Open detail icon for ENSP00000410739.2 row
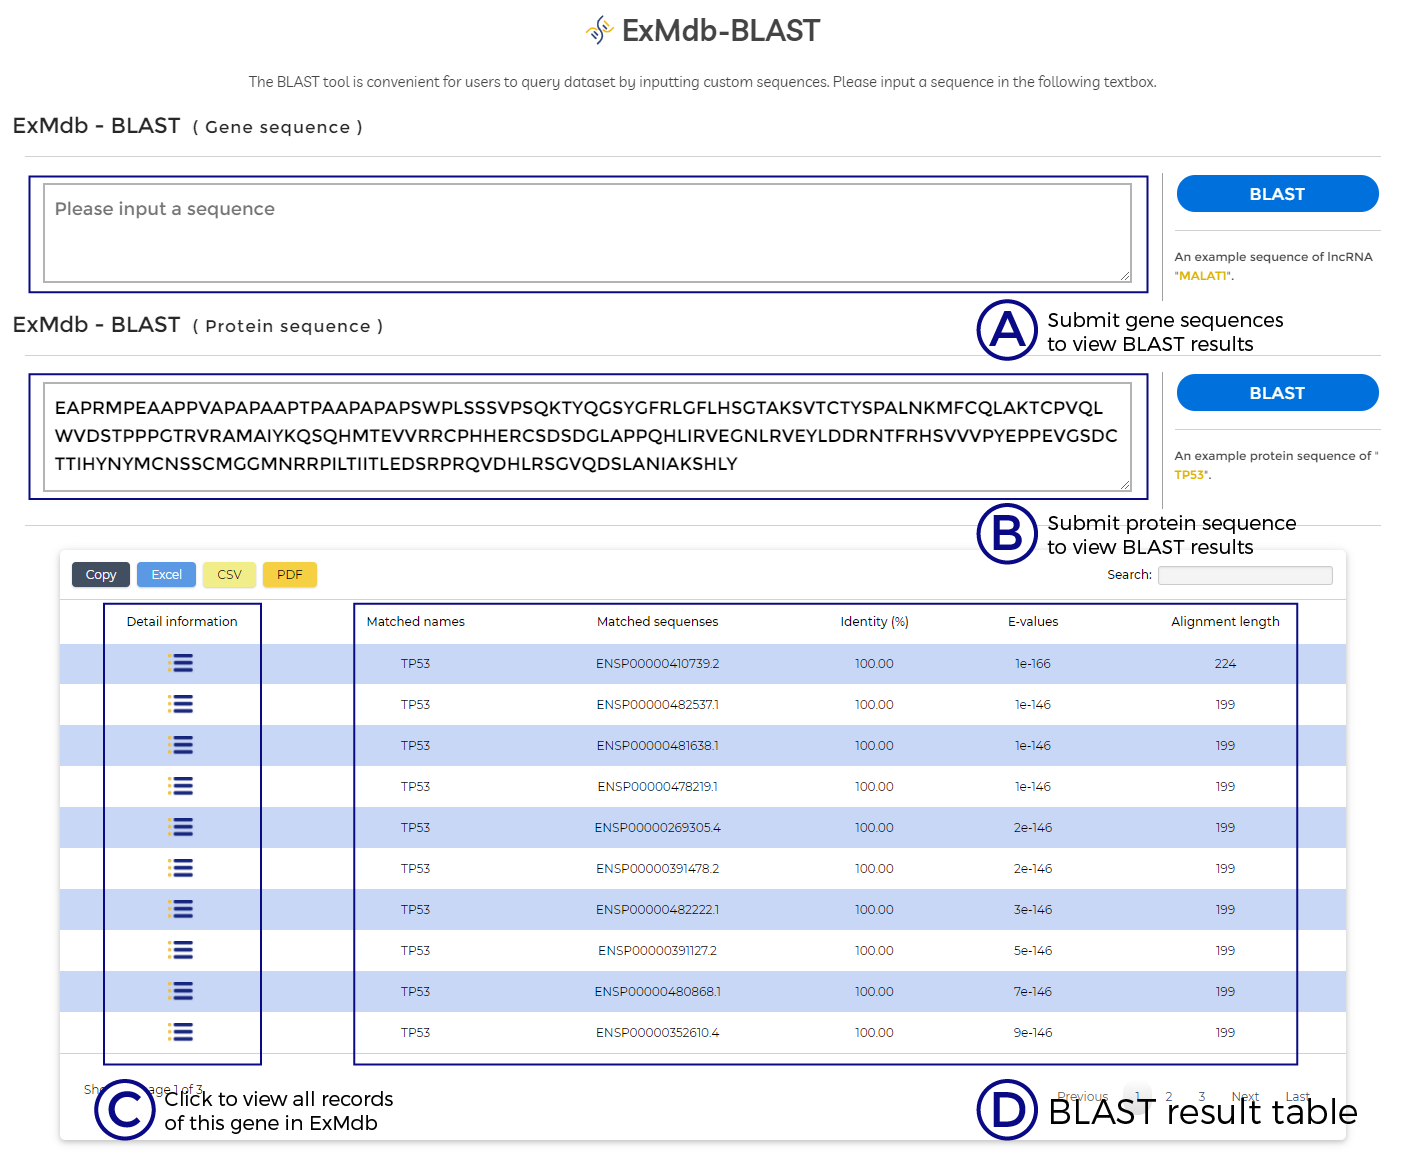This screenshot has width=1401, height=1176. 181,663
